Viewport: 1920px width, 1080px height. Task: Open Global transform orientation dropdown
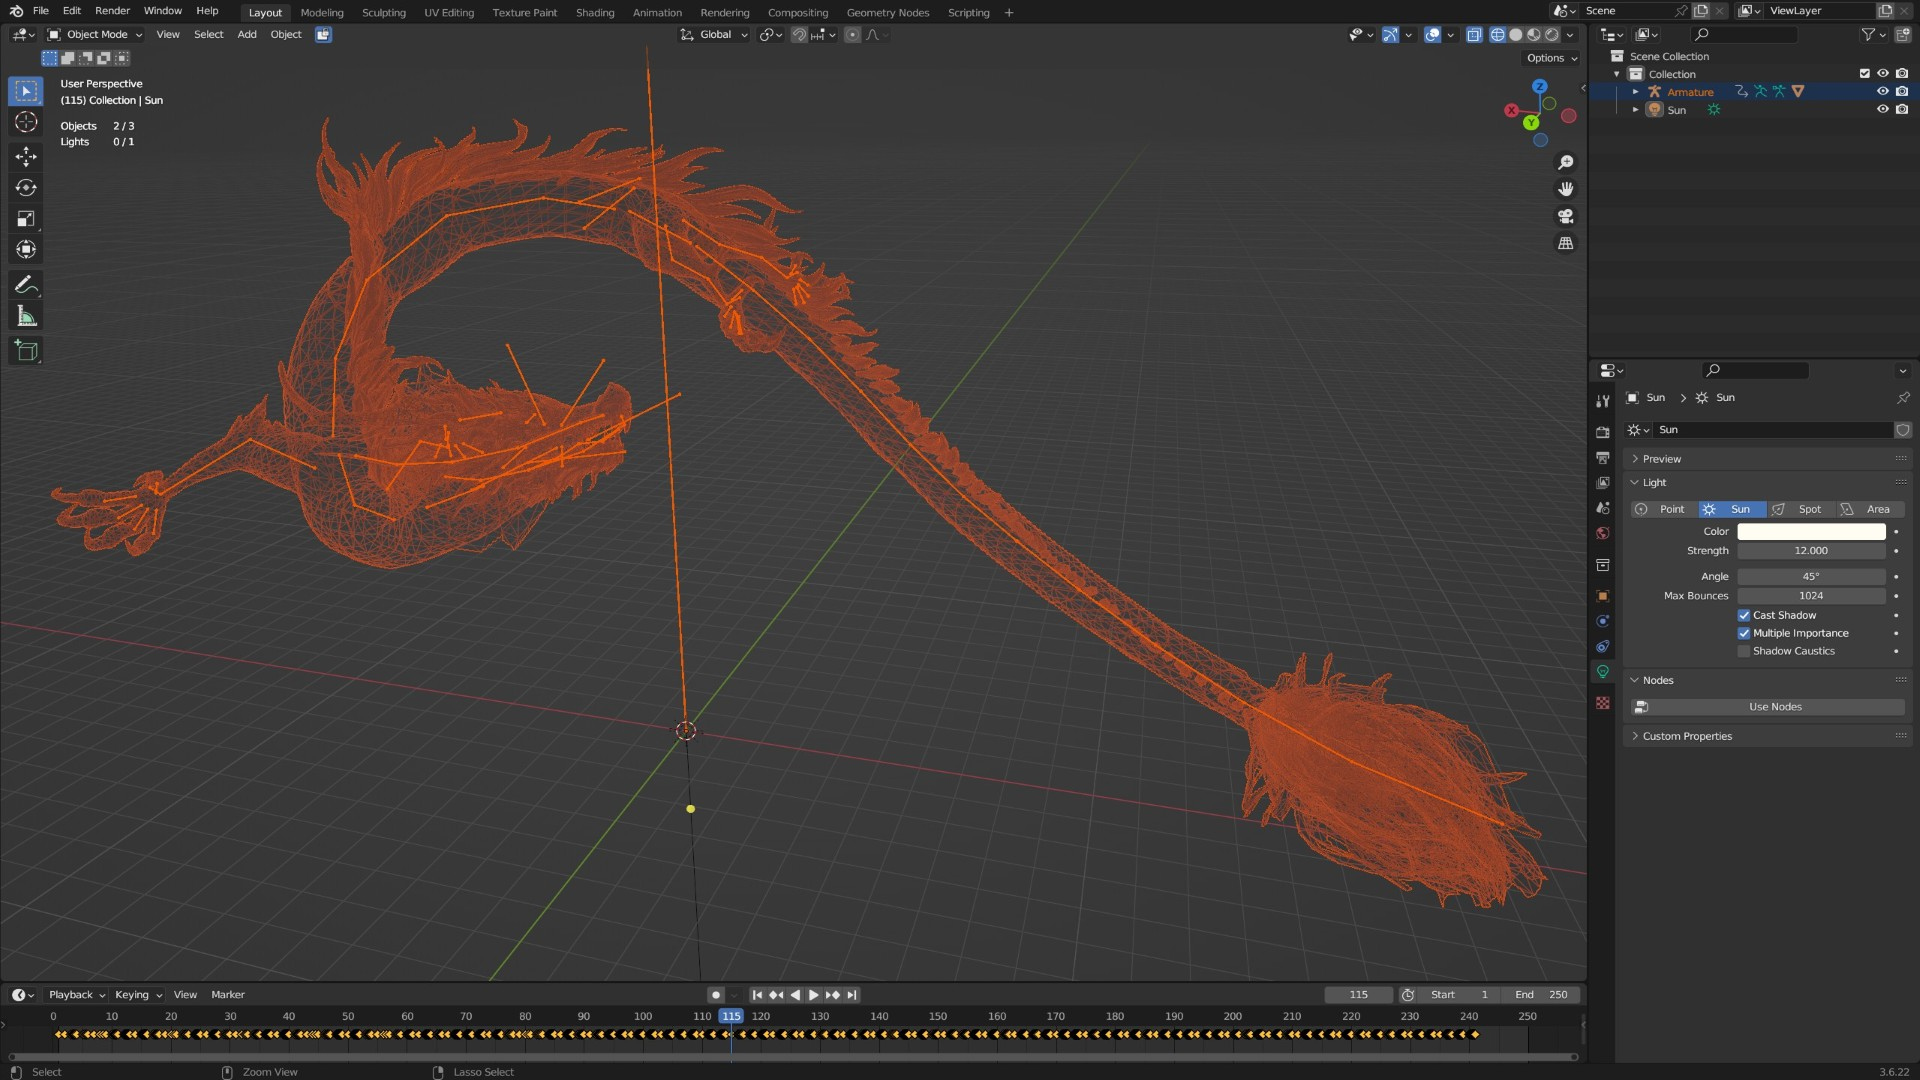pos(714,34)
